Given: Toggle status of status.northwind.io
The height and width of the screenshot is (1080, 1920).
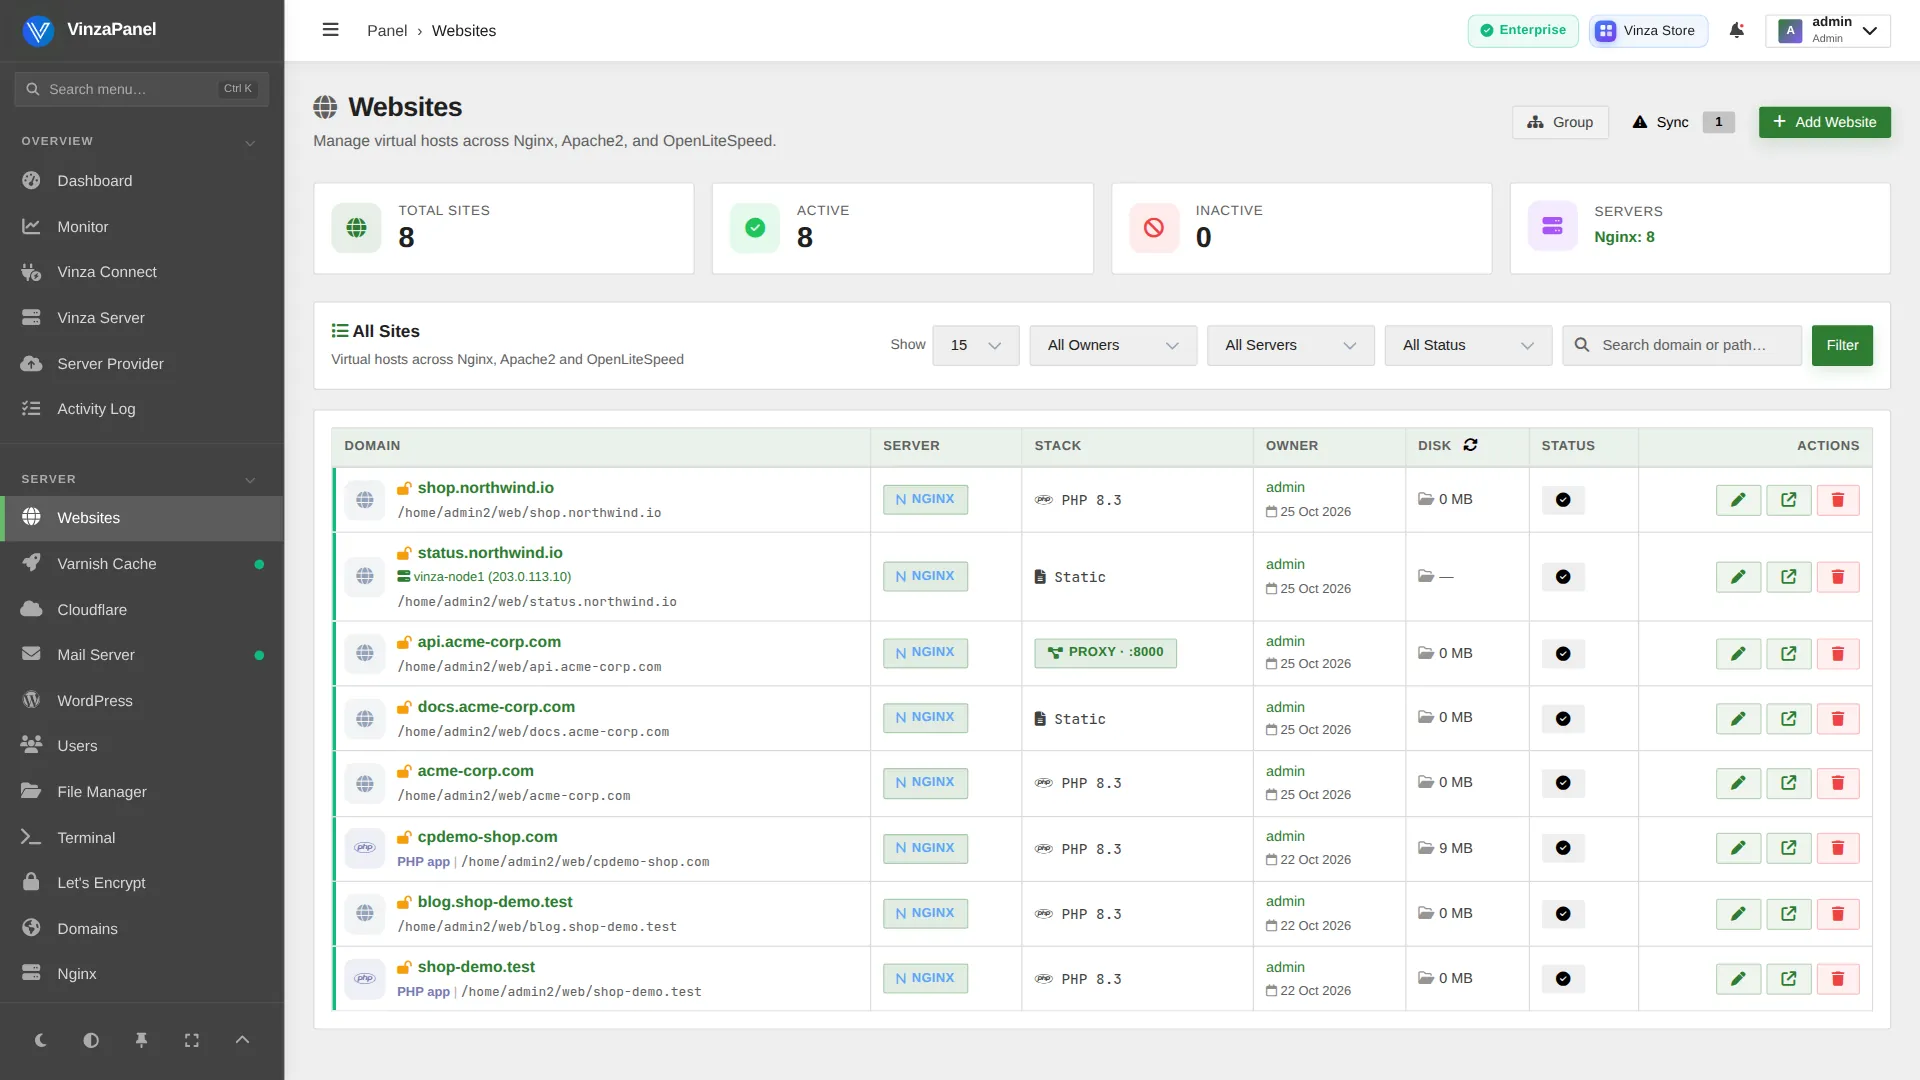Looking at the screenshot, I should coord(1563,577).
